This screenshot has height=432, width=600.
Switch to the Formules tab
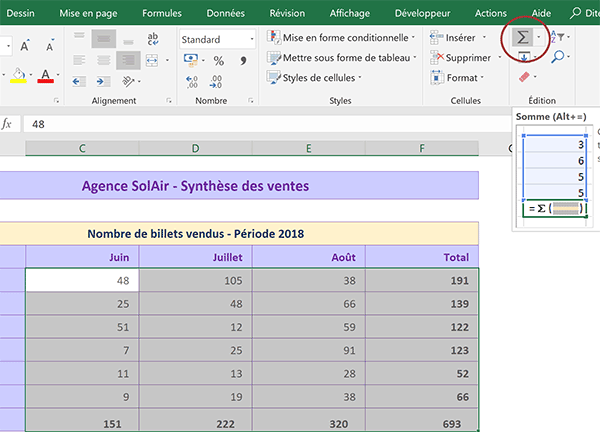pos(162,13)
